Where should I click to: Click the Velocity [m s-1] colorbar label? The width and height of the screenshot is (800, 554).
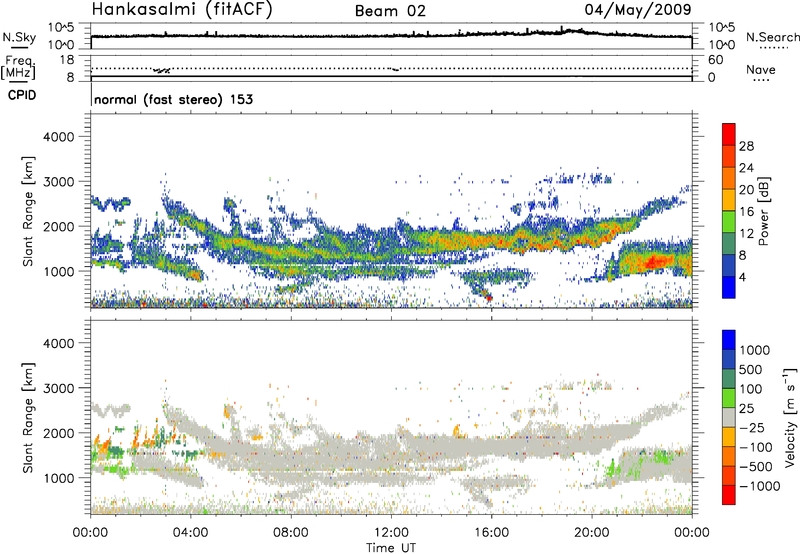(790, 417)
